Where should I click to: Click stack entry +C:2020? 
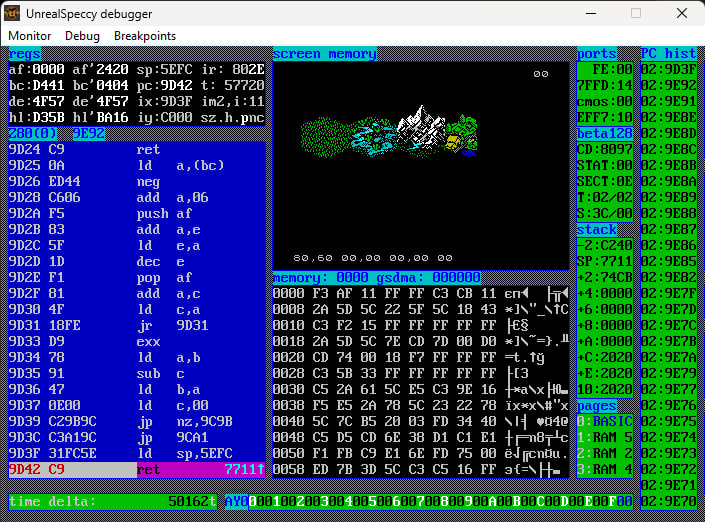605,358
